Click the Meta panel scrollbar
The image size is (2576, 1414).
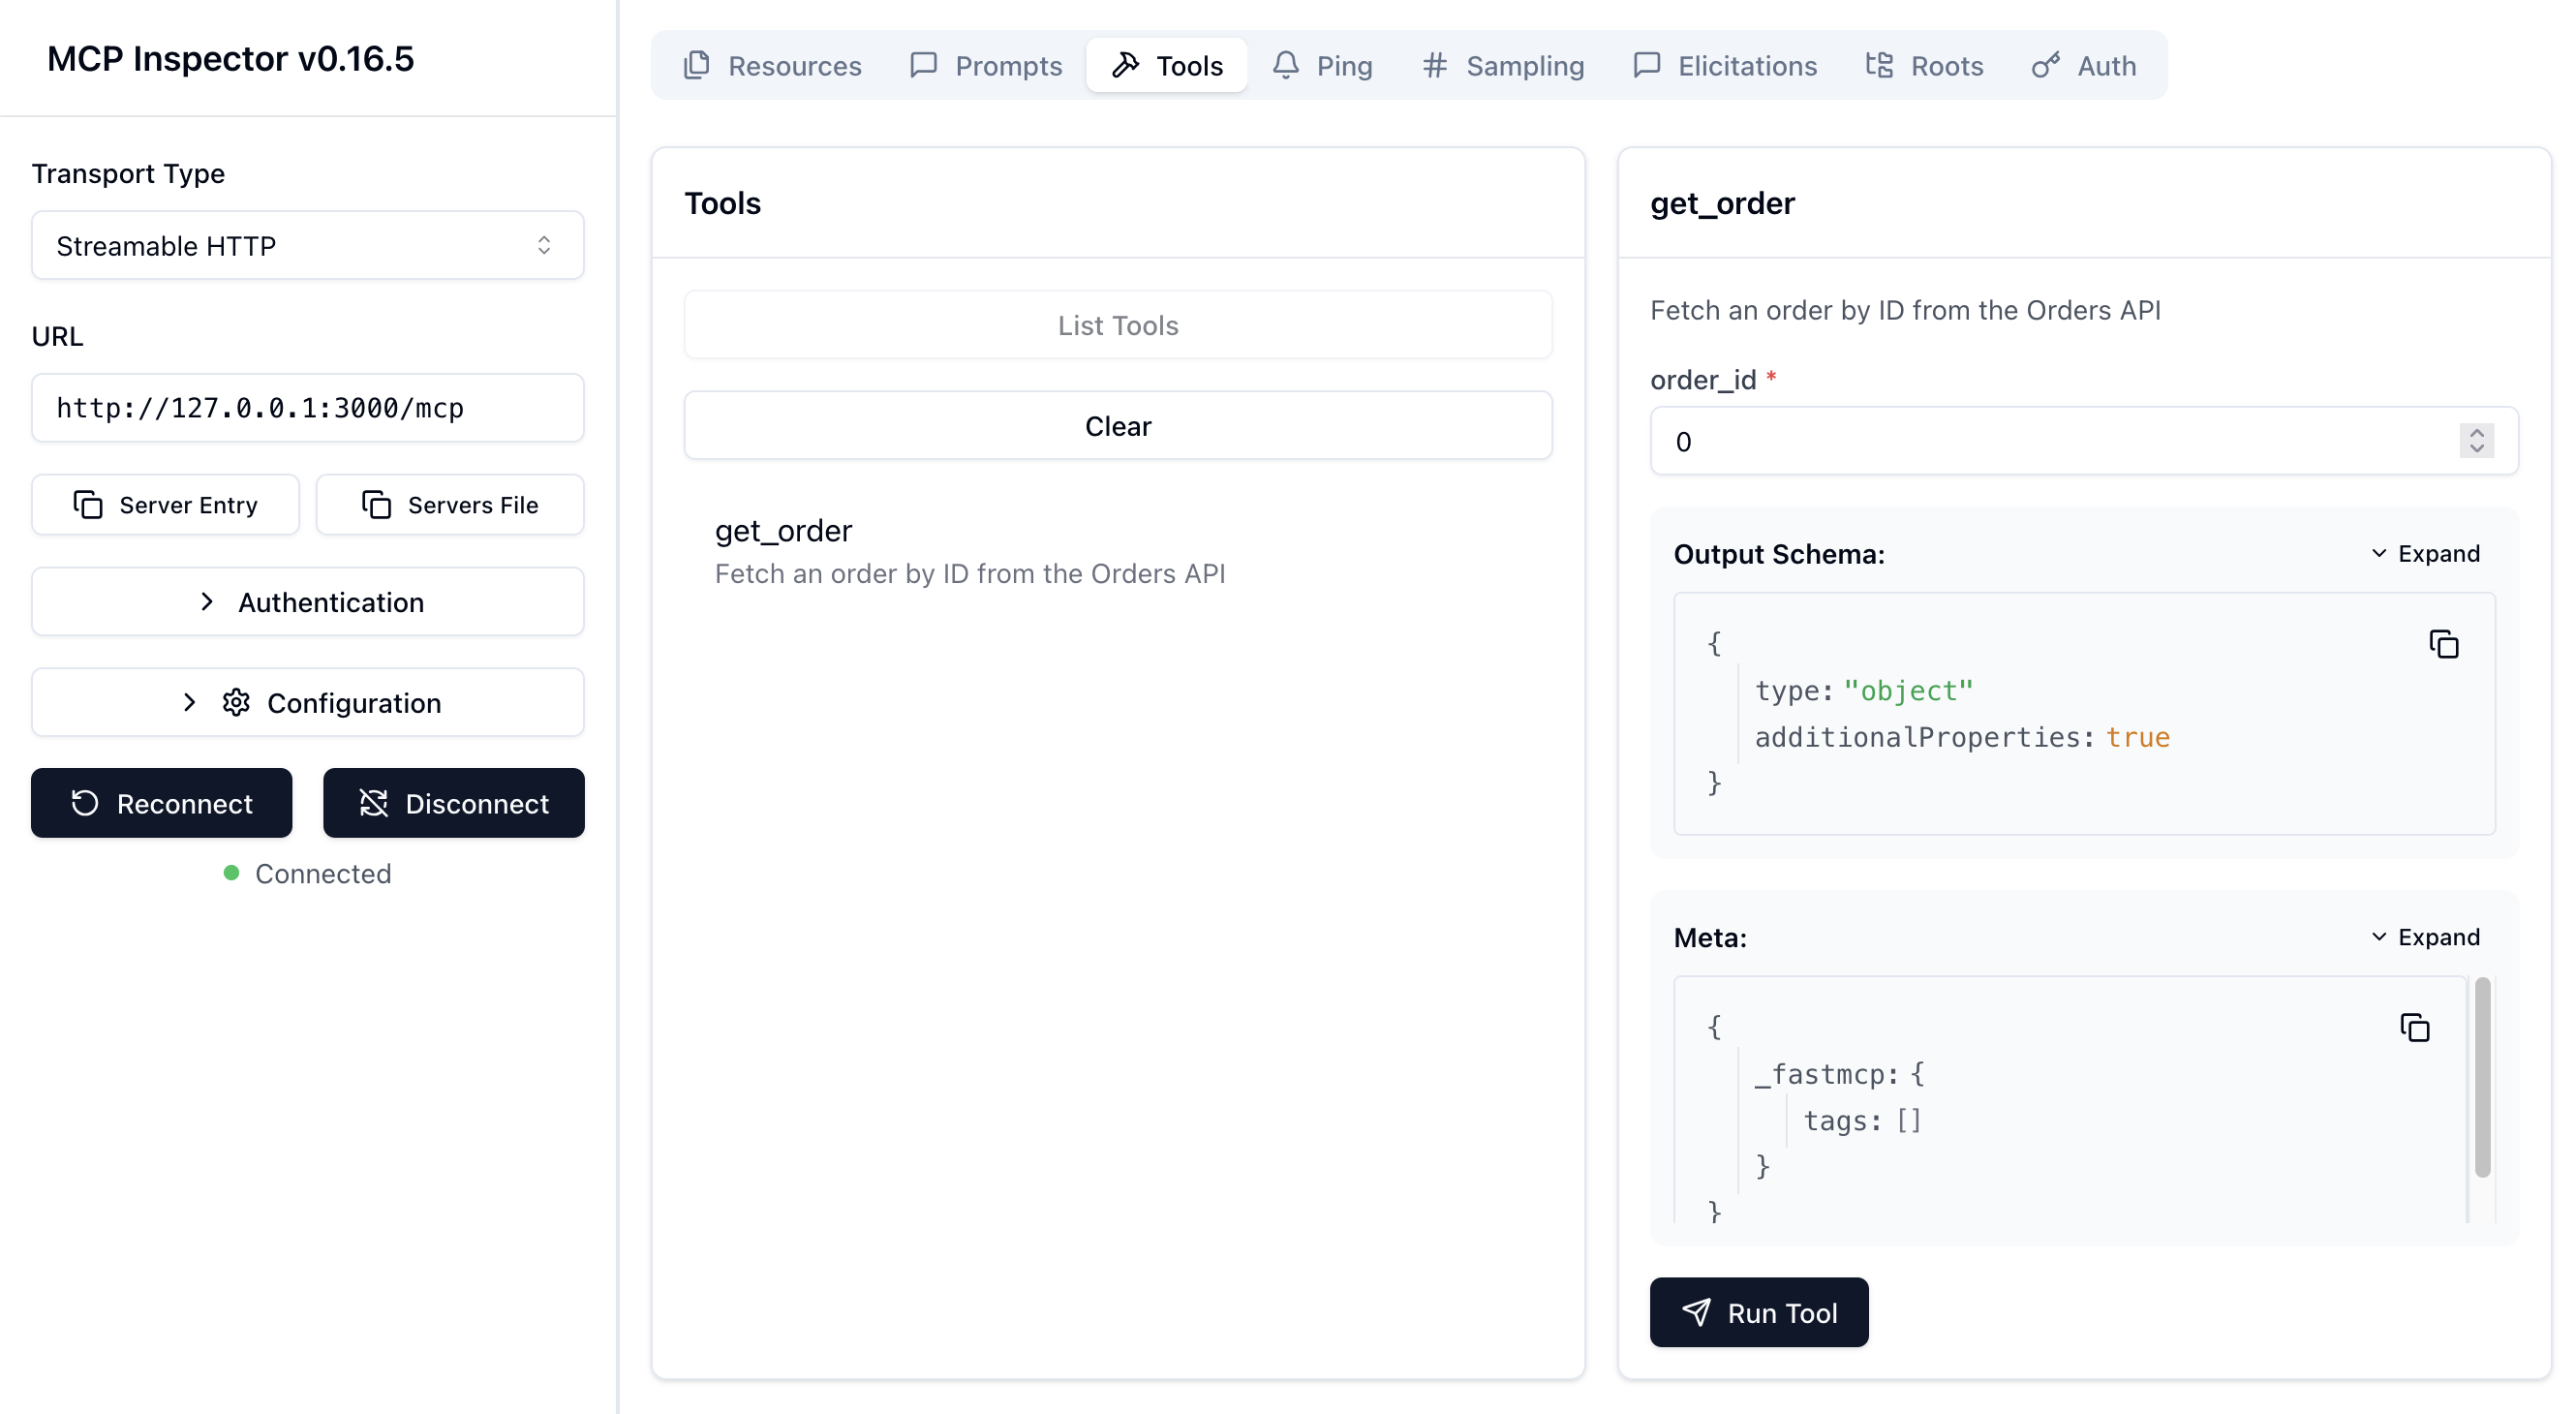tap(2482, 1078)
